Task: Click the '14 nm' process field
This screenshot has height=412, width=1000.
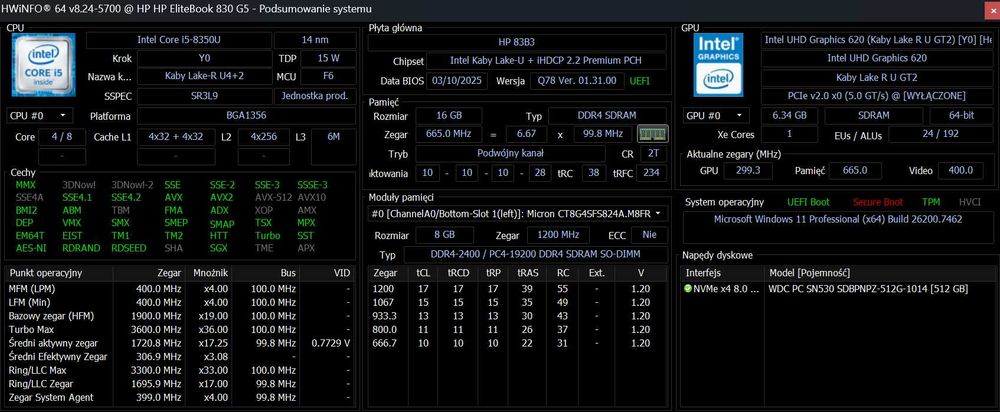Action: tap(315, 40)
